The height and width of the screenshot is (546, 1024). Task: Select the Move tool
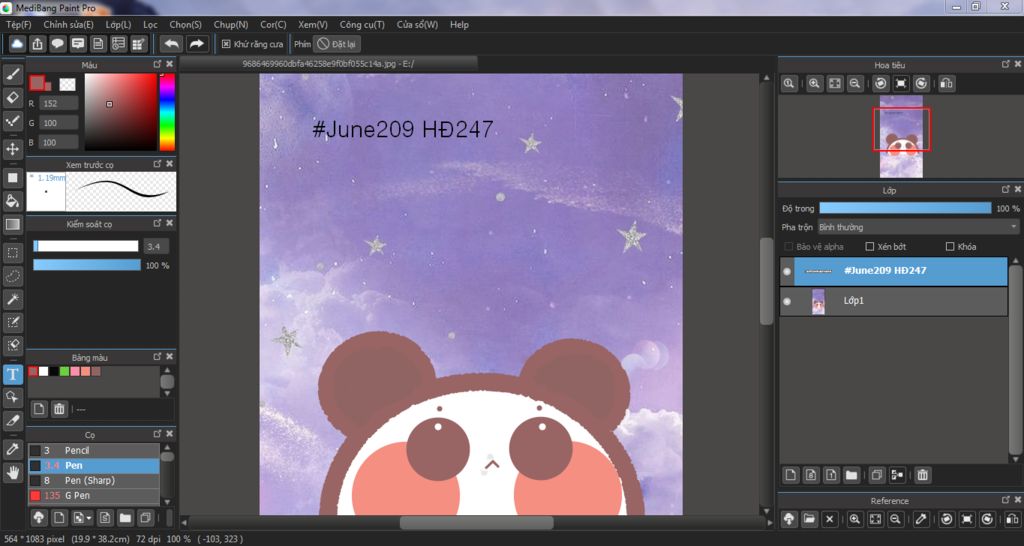click(x=12, y=150)
